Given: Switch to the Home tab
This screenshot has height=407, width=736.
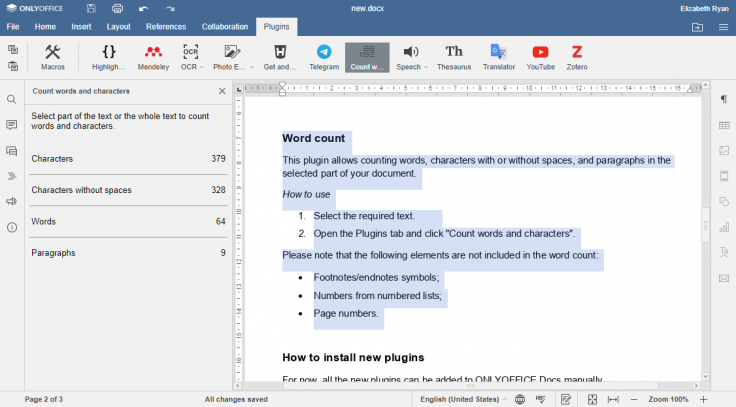Looking at the screenshot, I should click(x=45, y=27).
